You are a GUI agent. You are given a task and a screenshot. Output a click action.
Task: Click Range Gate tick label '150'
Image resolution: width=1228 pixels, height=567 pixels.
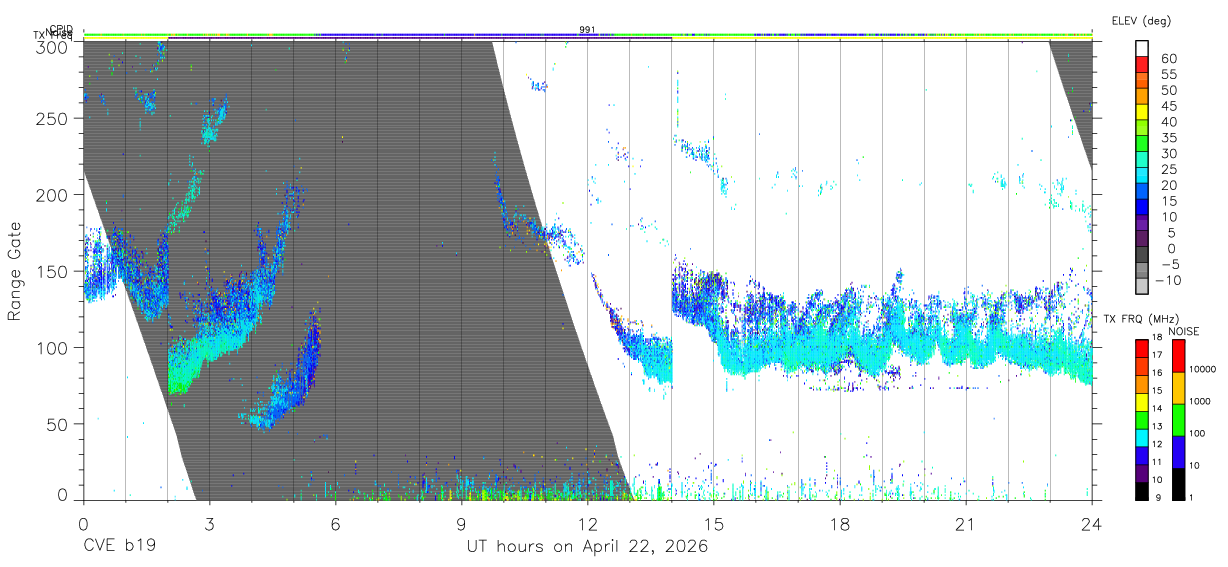coord(52,271)
